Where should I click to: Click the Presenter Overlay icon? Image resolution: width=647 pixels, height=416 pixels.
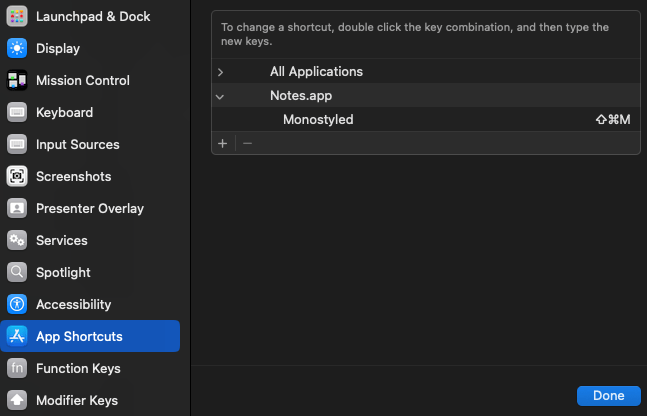point(17,208)
